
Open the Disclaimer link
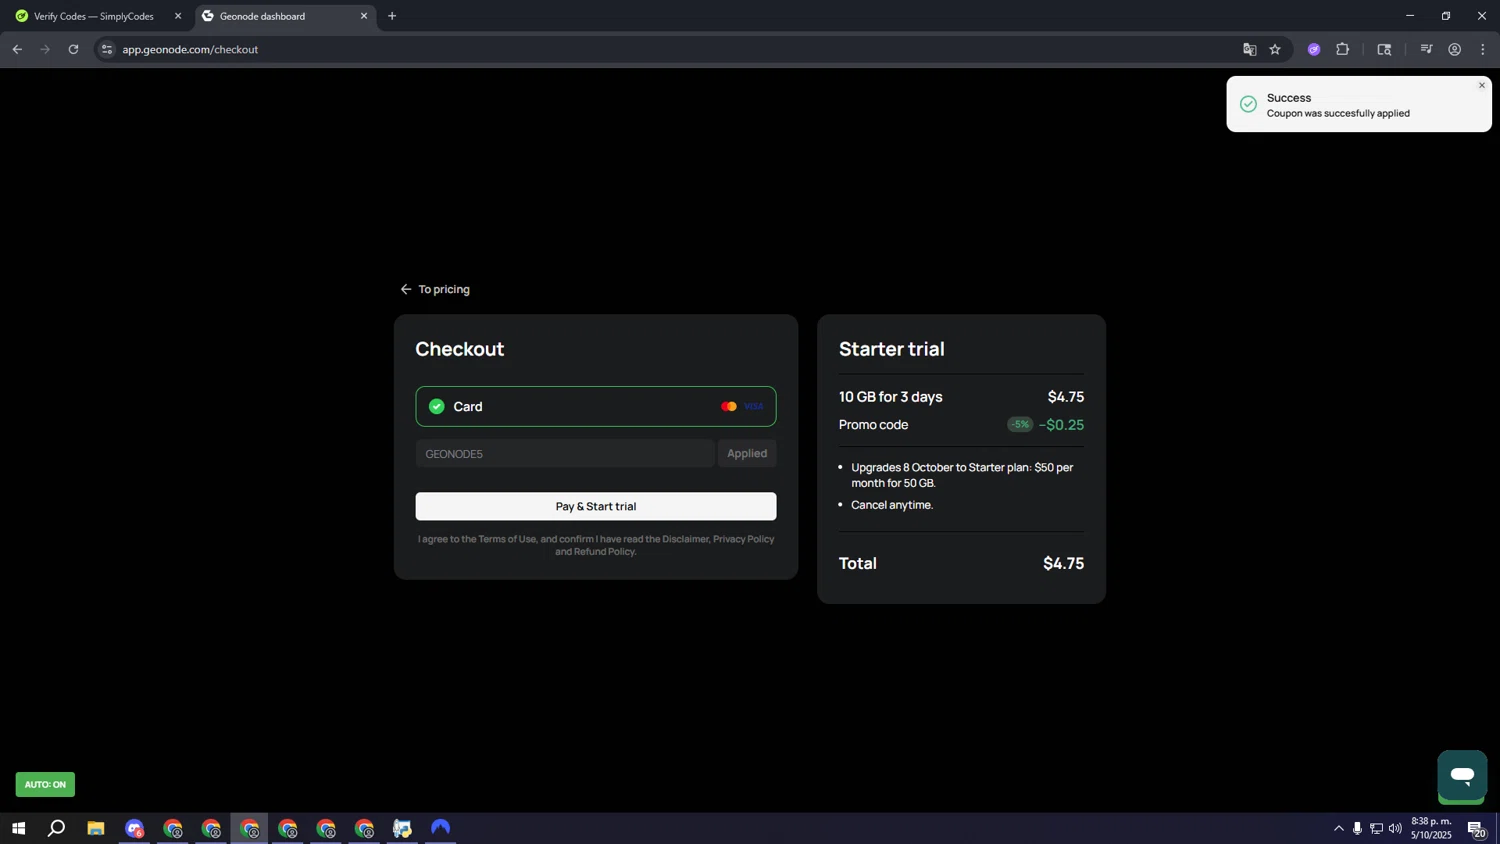click(685, 539)
